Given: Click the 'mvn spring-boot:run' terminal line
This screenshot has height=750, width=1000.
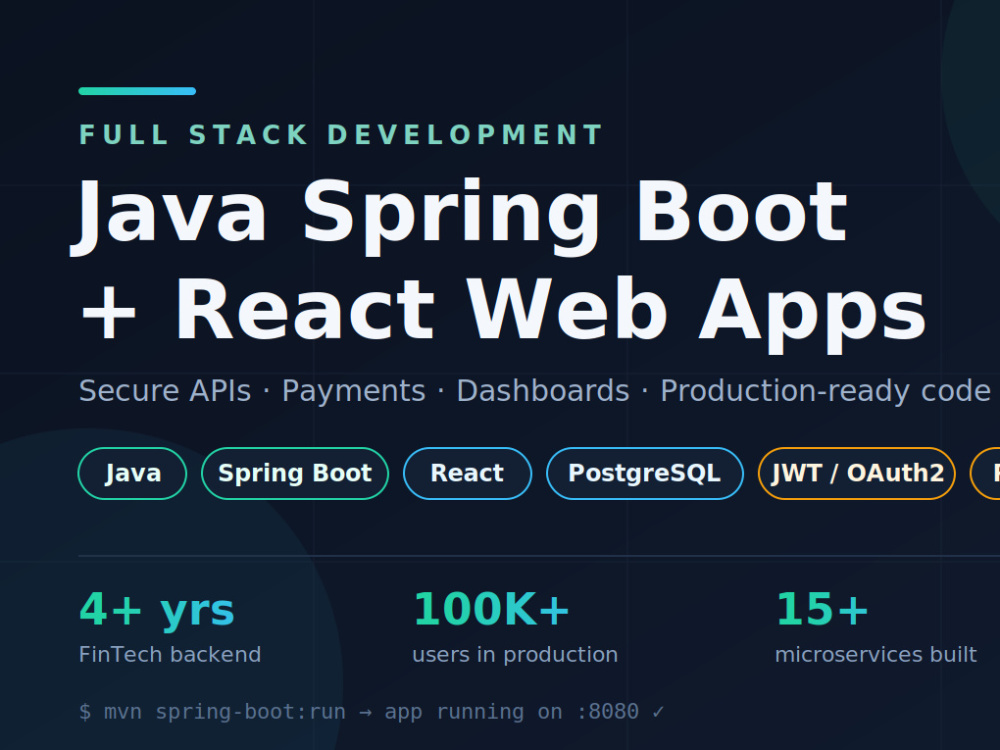Looking at the screenshot, I should point(371,711).
